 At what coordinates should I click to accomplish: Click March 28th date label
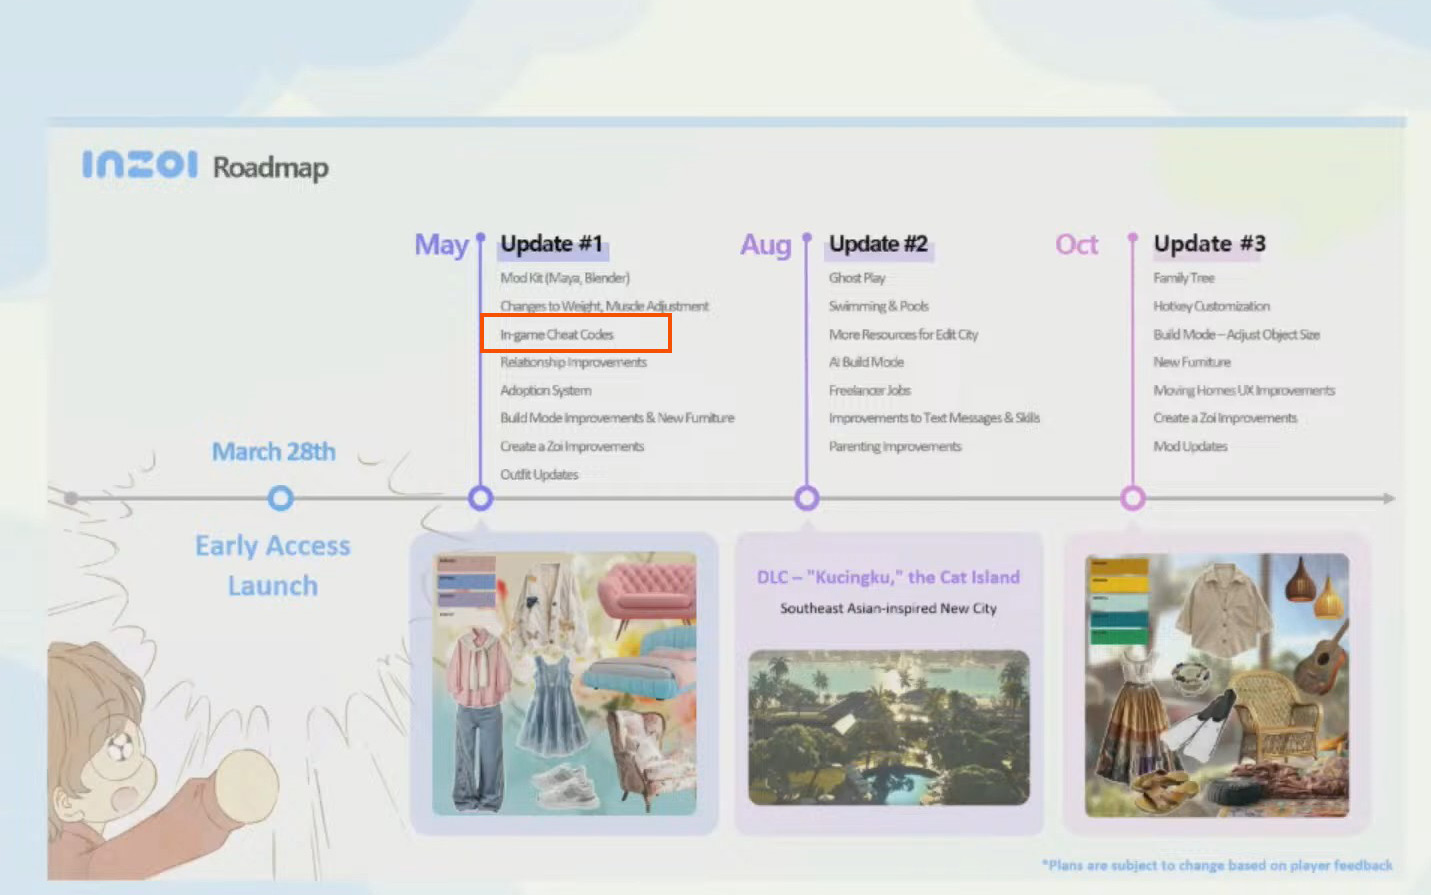click(x=273, y=452)
